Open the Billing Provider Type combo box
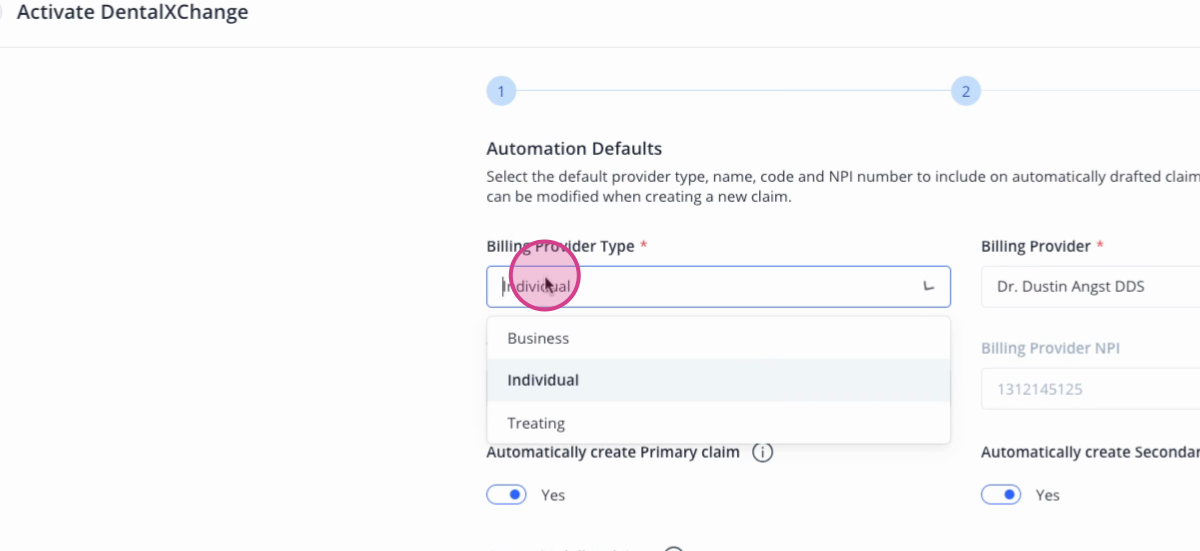 point(718,286)
